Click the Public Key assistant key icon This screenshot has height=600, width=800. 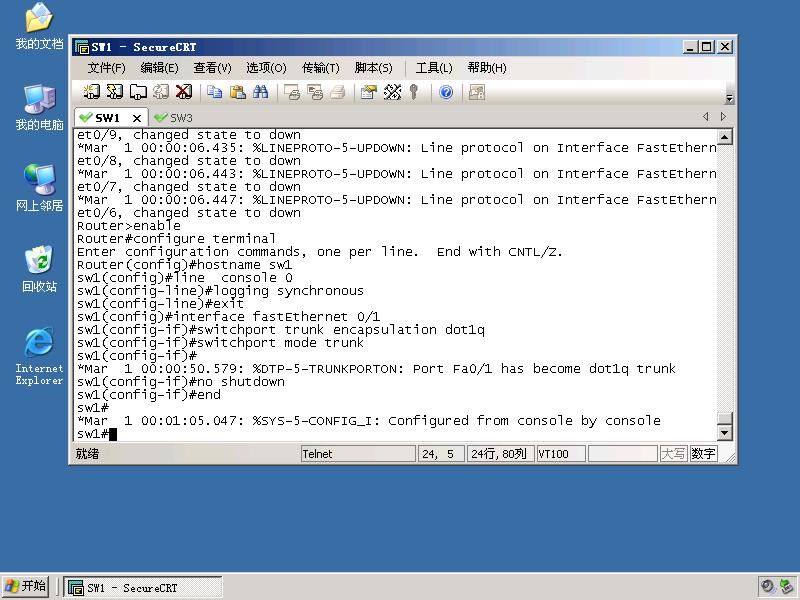(414, 92)
